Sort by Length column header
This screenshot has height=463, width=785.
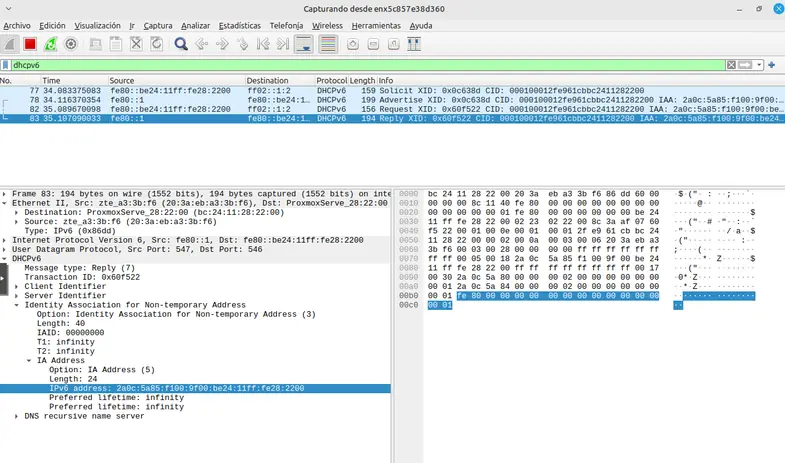click(362, 81)
